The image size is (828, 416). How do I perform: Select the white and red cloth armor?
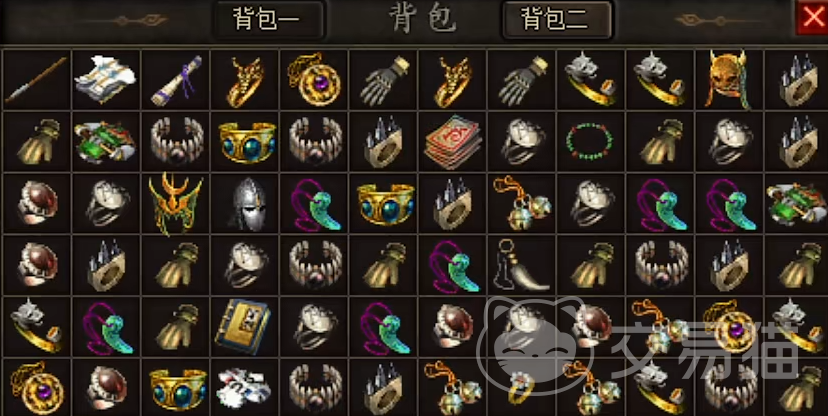tap(244, 388)
